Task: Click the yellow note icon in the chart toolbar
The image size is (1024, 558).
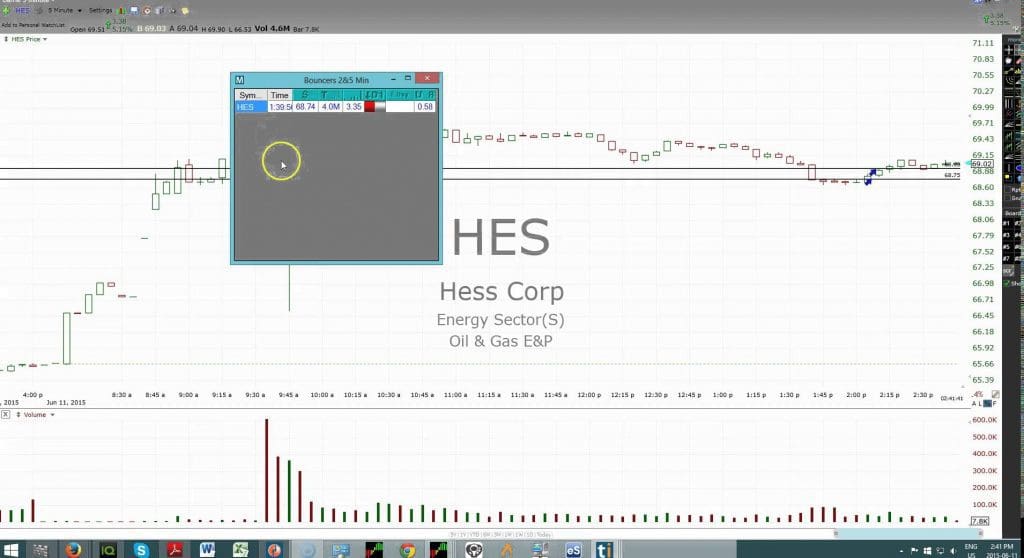Action: click(x=185, y=11)
